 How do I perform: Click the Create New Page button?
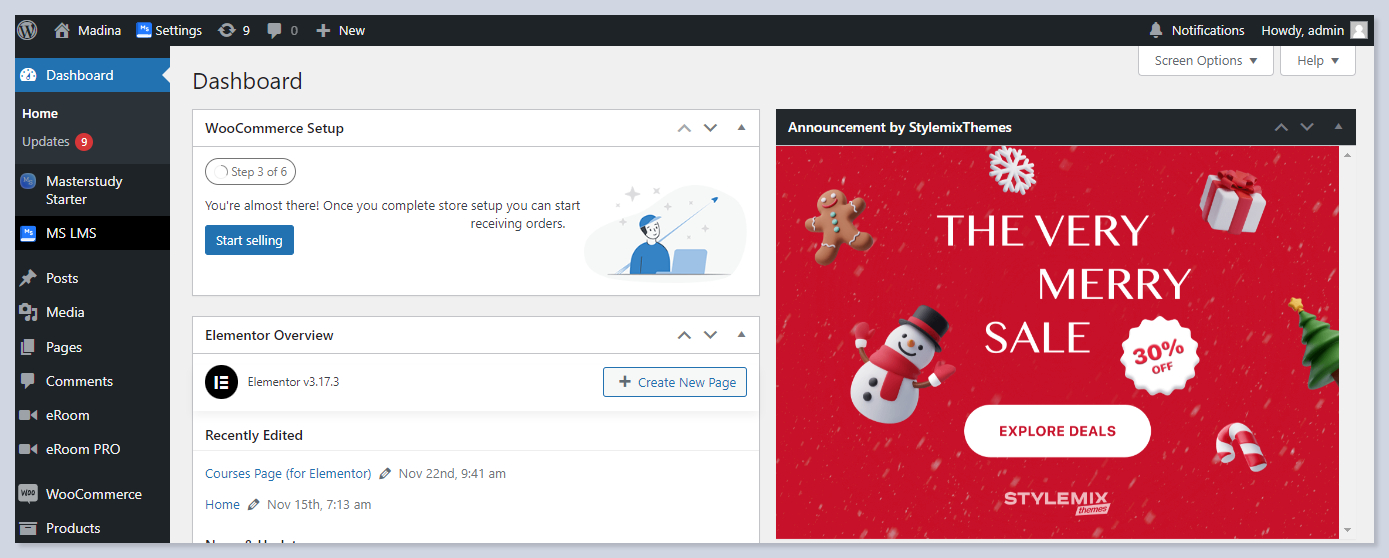[675, 382]
